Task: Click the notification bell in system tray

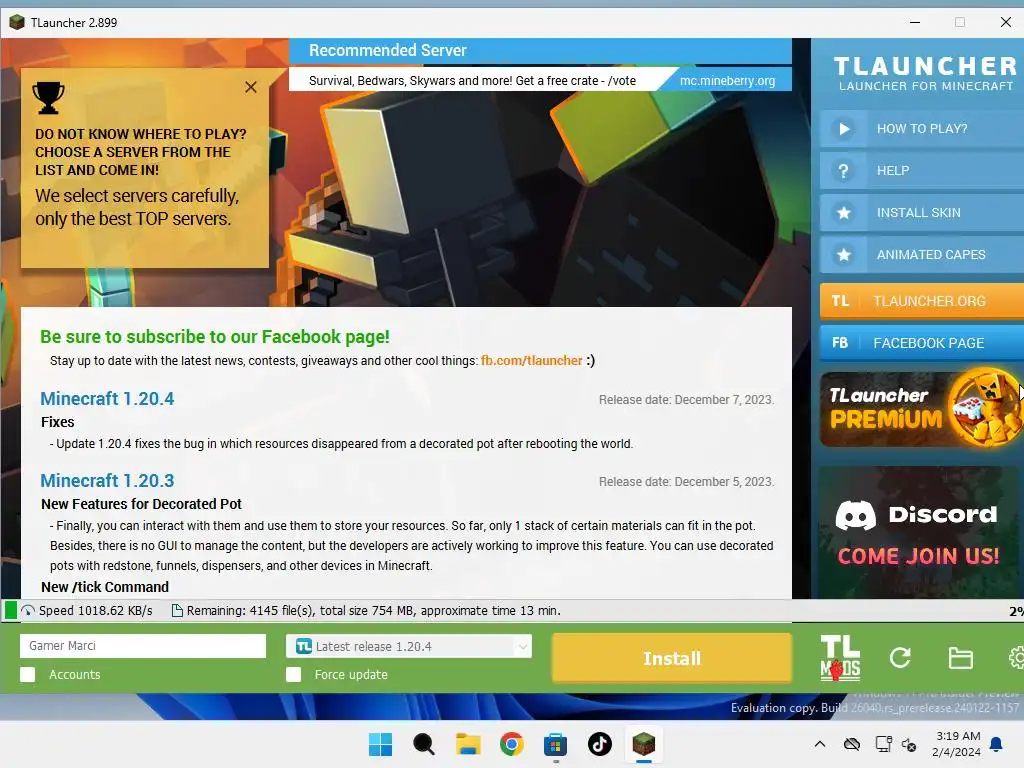Action: (997, 744)
